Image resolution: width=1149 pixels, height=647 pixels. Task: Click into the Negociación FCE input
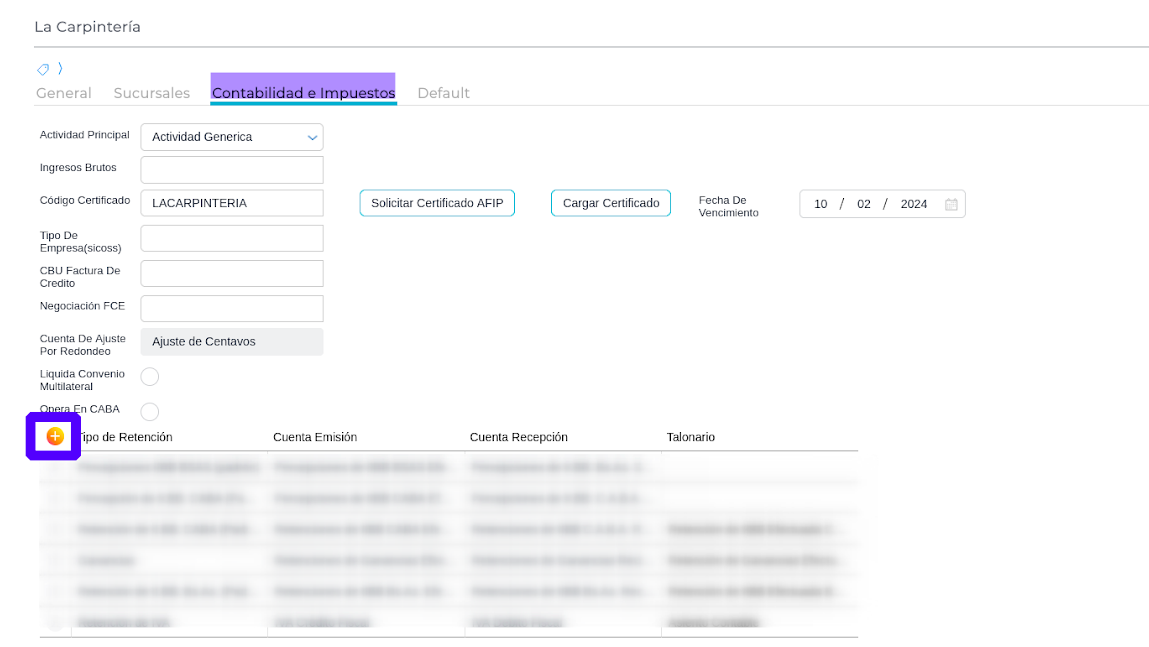[x=232, y=308]
